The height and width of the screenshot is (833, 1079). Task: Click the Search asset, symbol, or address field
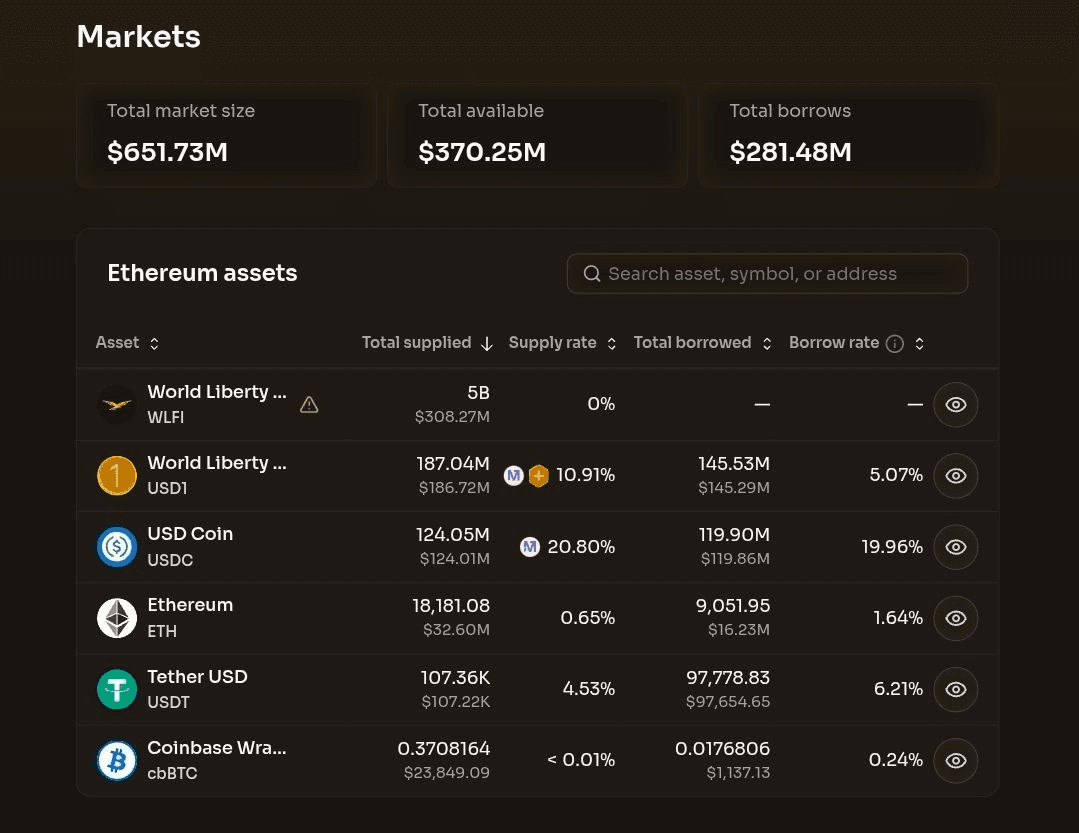tap(767, 274)
